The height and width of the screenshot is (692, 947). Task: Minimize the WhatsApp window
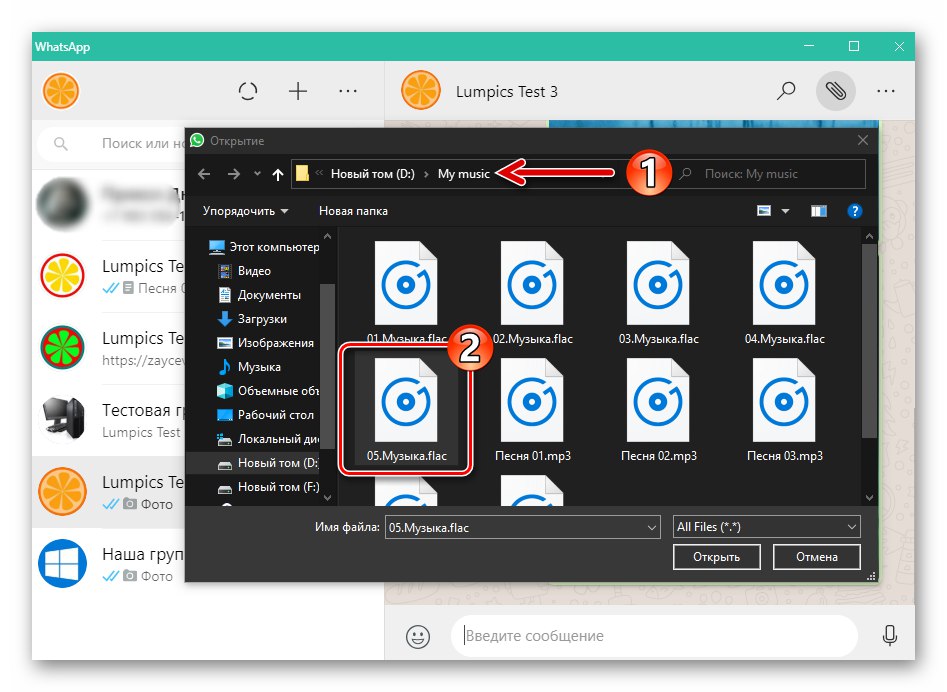809,46
